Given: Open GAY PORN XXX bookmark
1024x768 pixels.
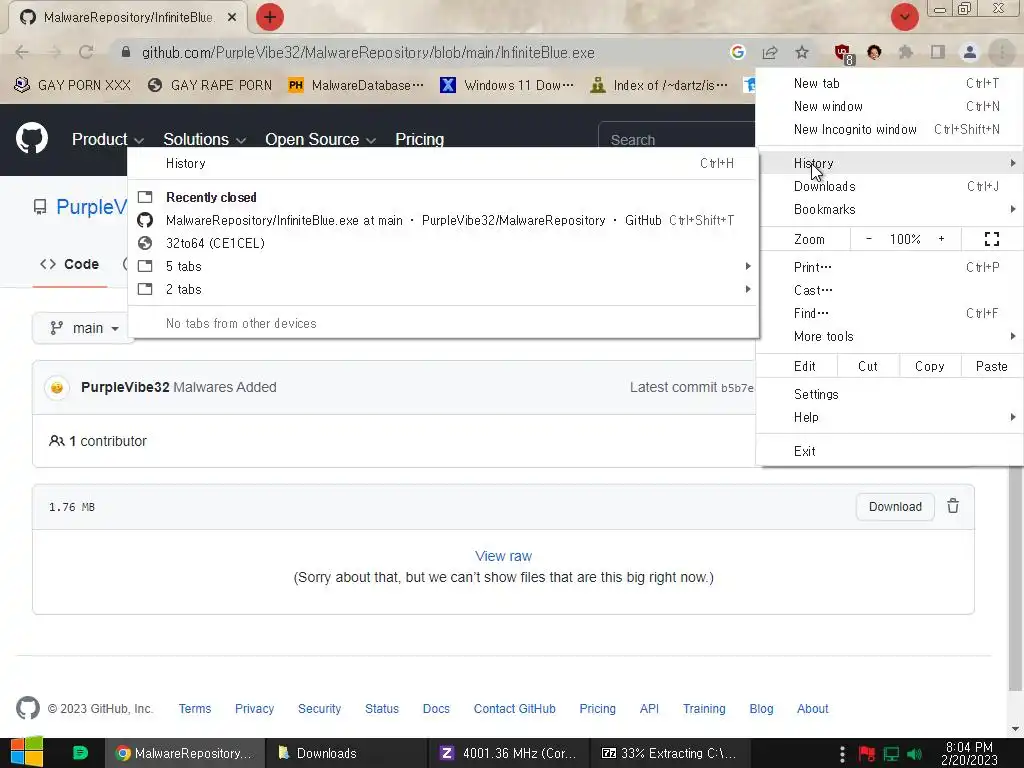Looking at the screenshot, I should pos(72,85).
